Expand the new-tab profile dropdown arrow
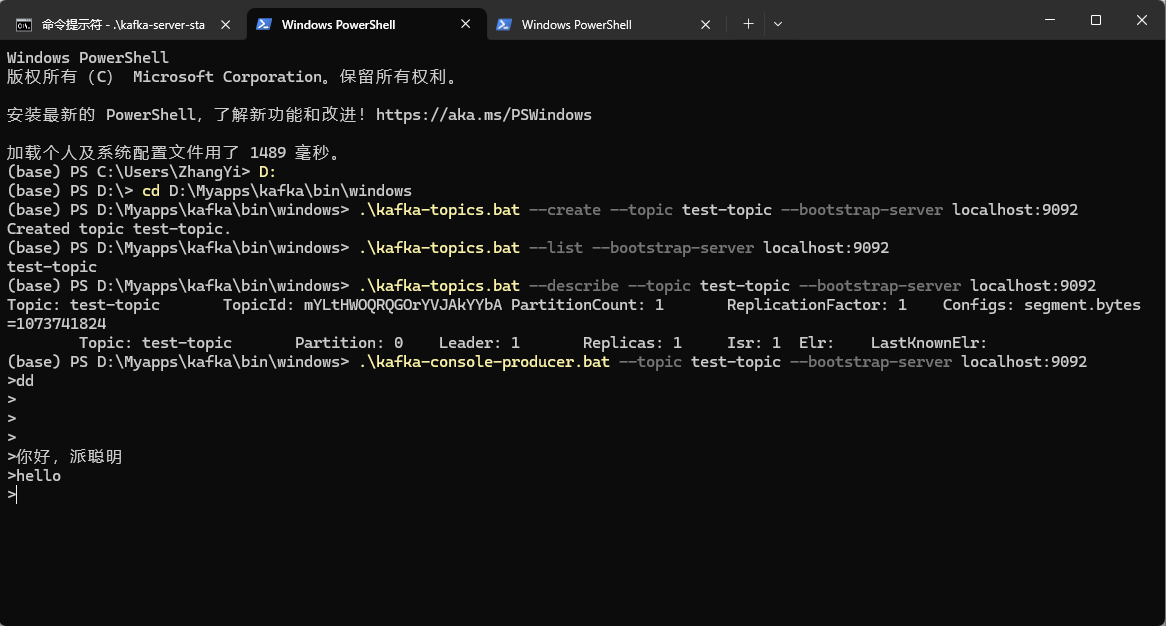 (x=778, y=24)
